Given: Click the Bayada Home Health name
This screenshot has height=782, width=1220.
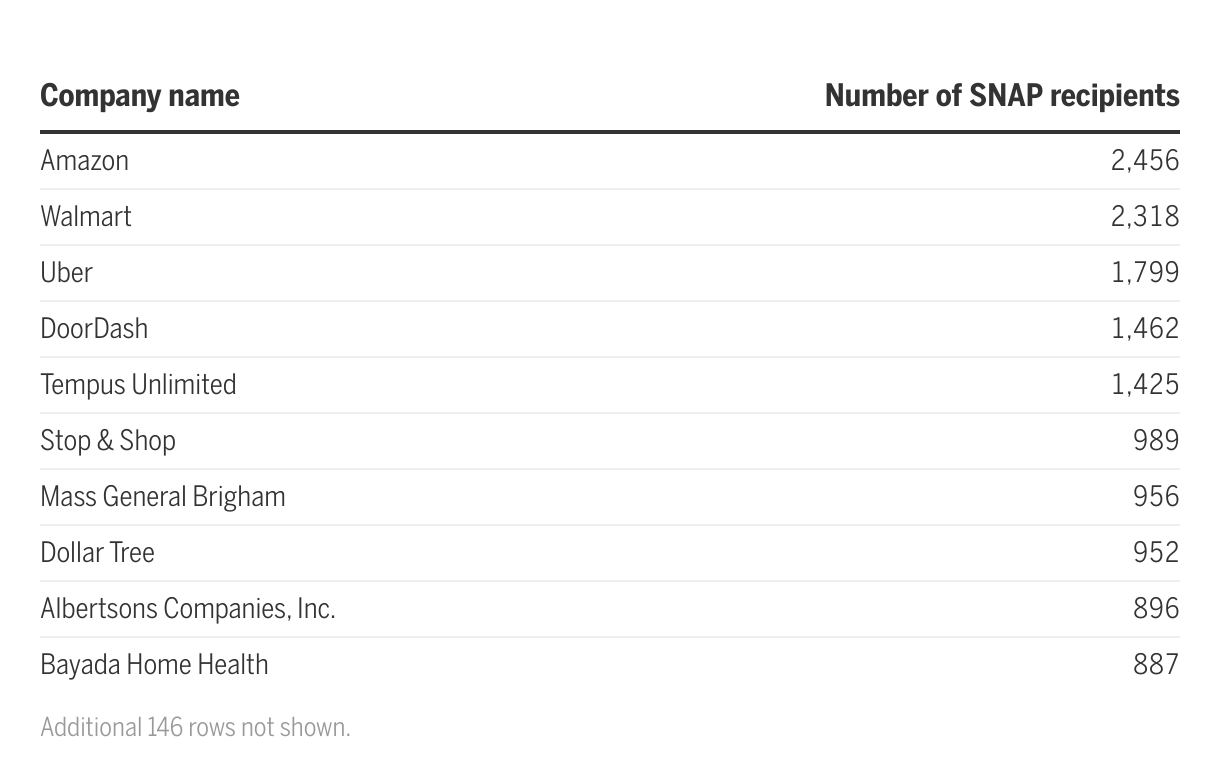Looking at the screenshot, I should (x=154, y=665).
